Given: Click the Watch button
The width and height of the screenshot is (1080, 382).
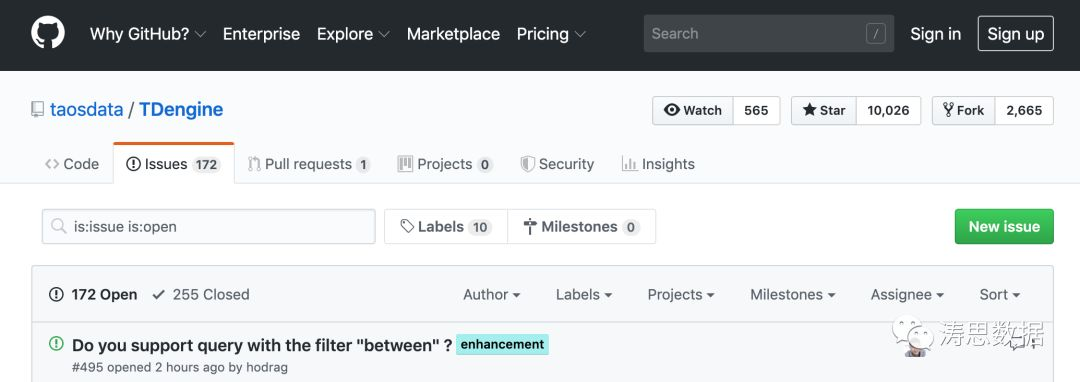Looking at the screenshot, I should pos(693,110).
